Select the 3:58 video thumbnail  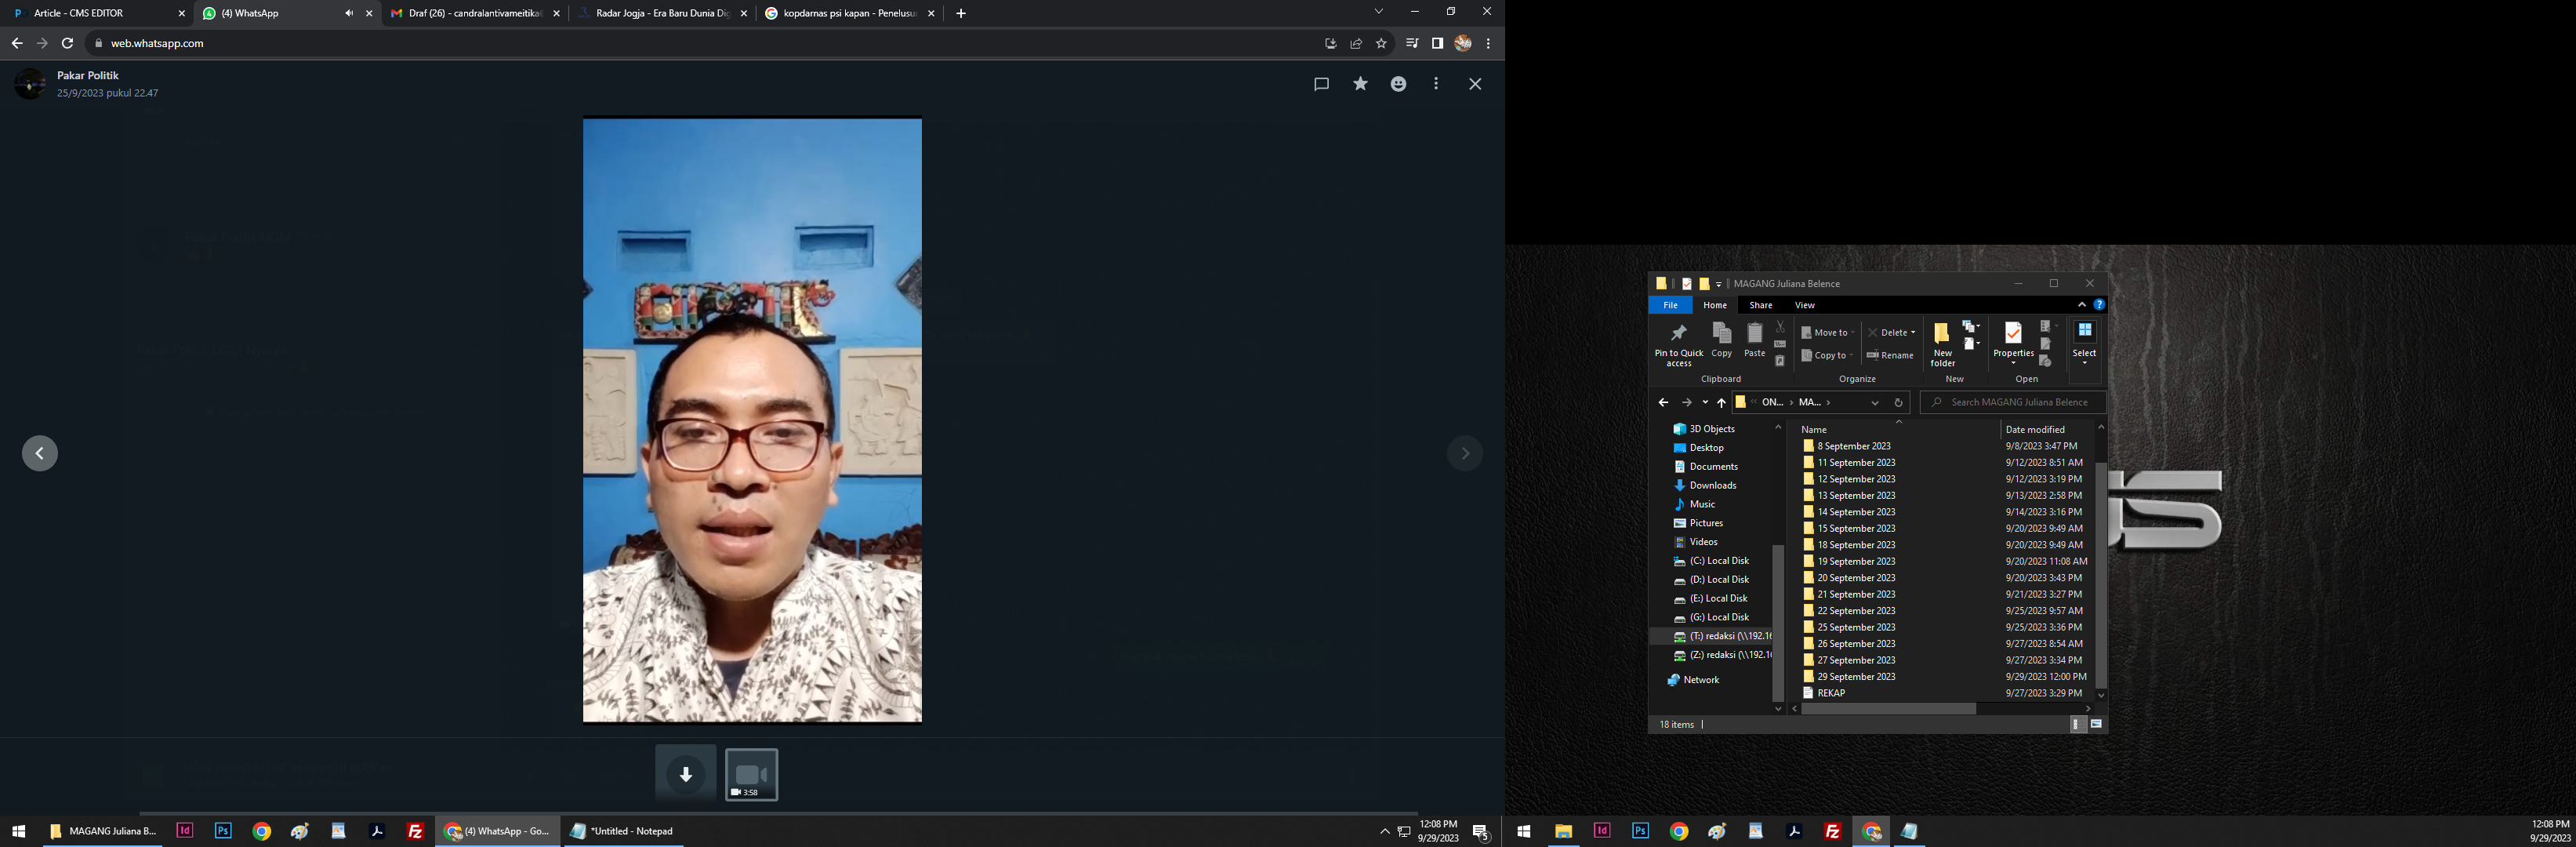(x=751, y=774)
